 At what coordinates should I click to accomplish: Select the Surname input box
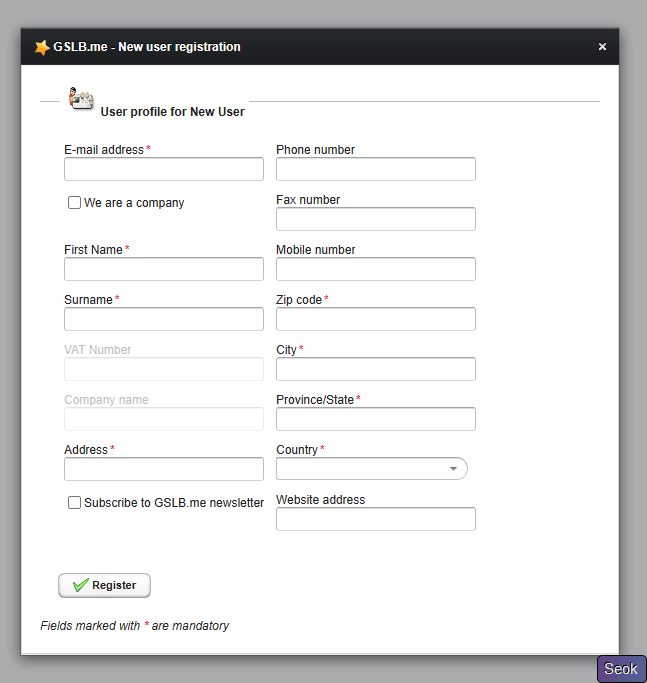click(x=164, y=319)
